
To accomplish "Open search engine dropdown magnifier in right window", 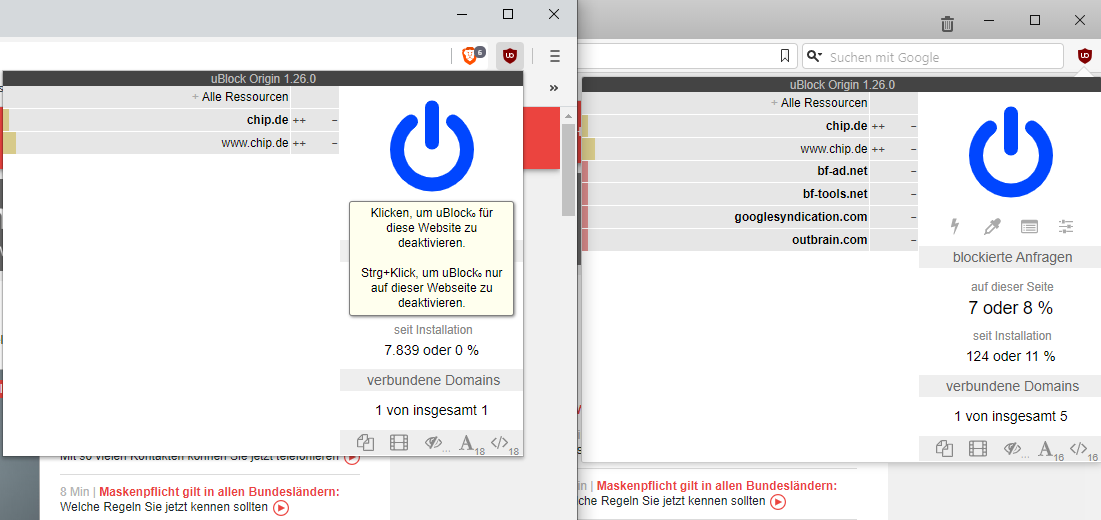I will pos(815,56).
